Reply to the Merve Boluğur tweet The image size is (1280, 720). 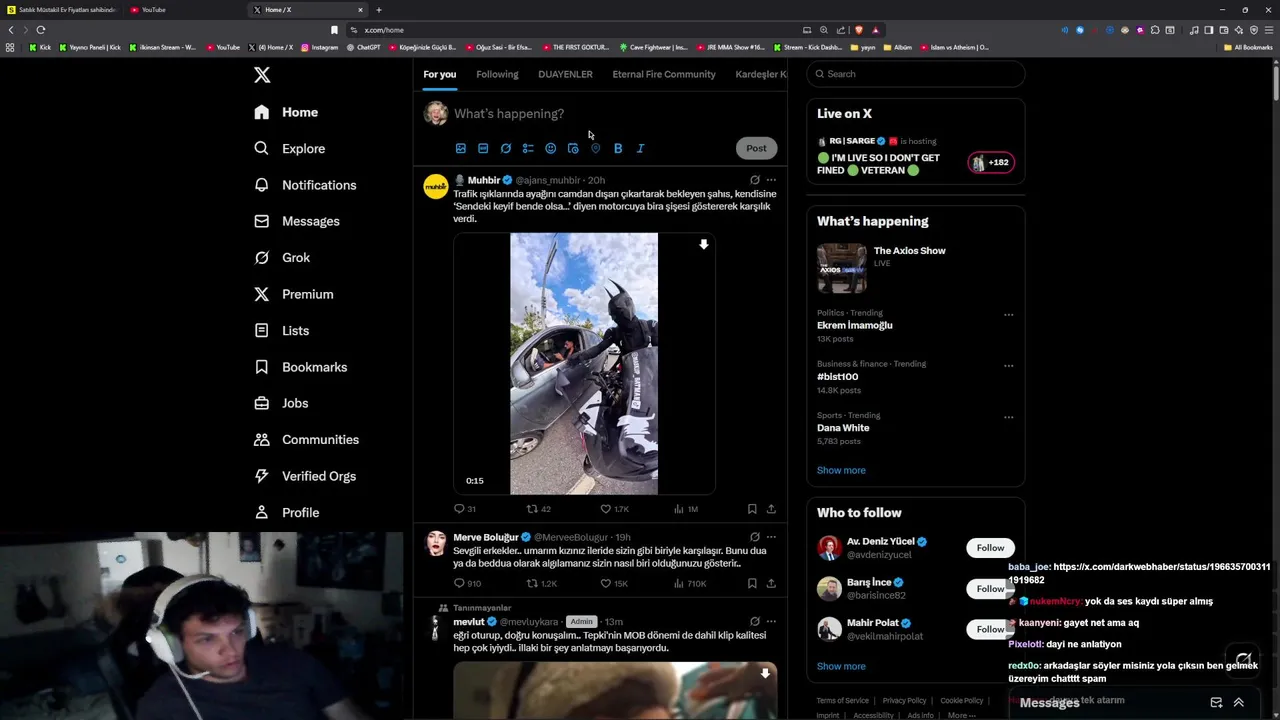click(467, 583)
